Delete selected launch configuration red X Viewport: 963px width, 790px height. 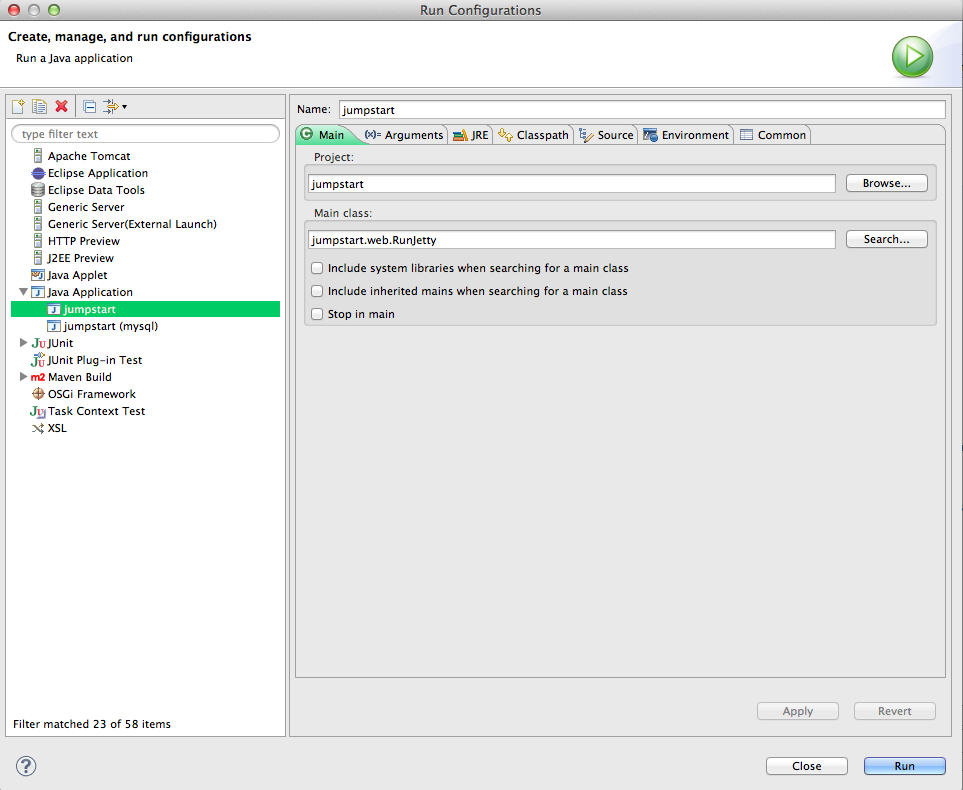(x=61, y=106)
